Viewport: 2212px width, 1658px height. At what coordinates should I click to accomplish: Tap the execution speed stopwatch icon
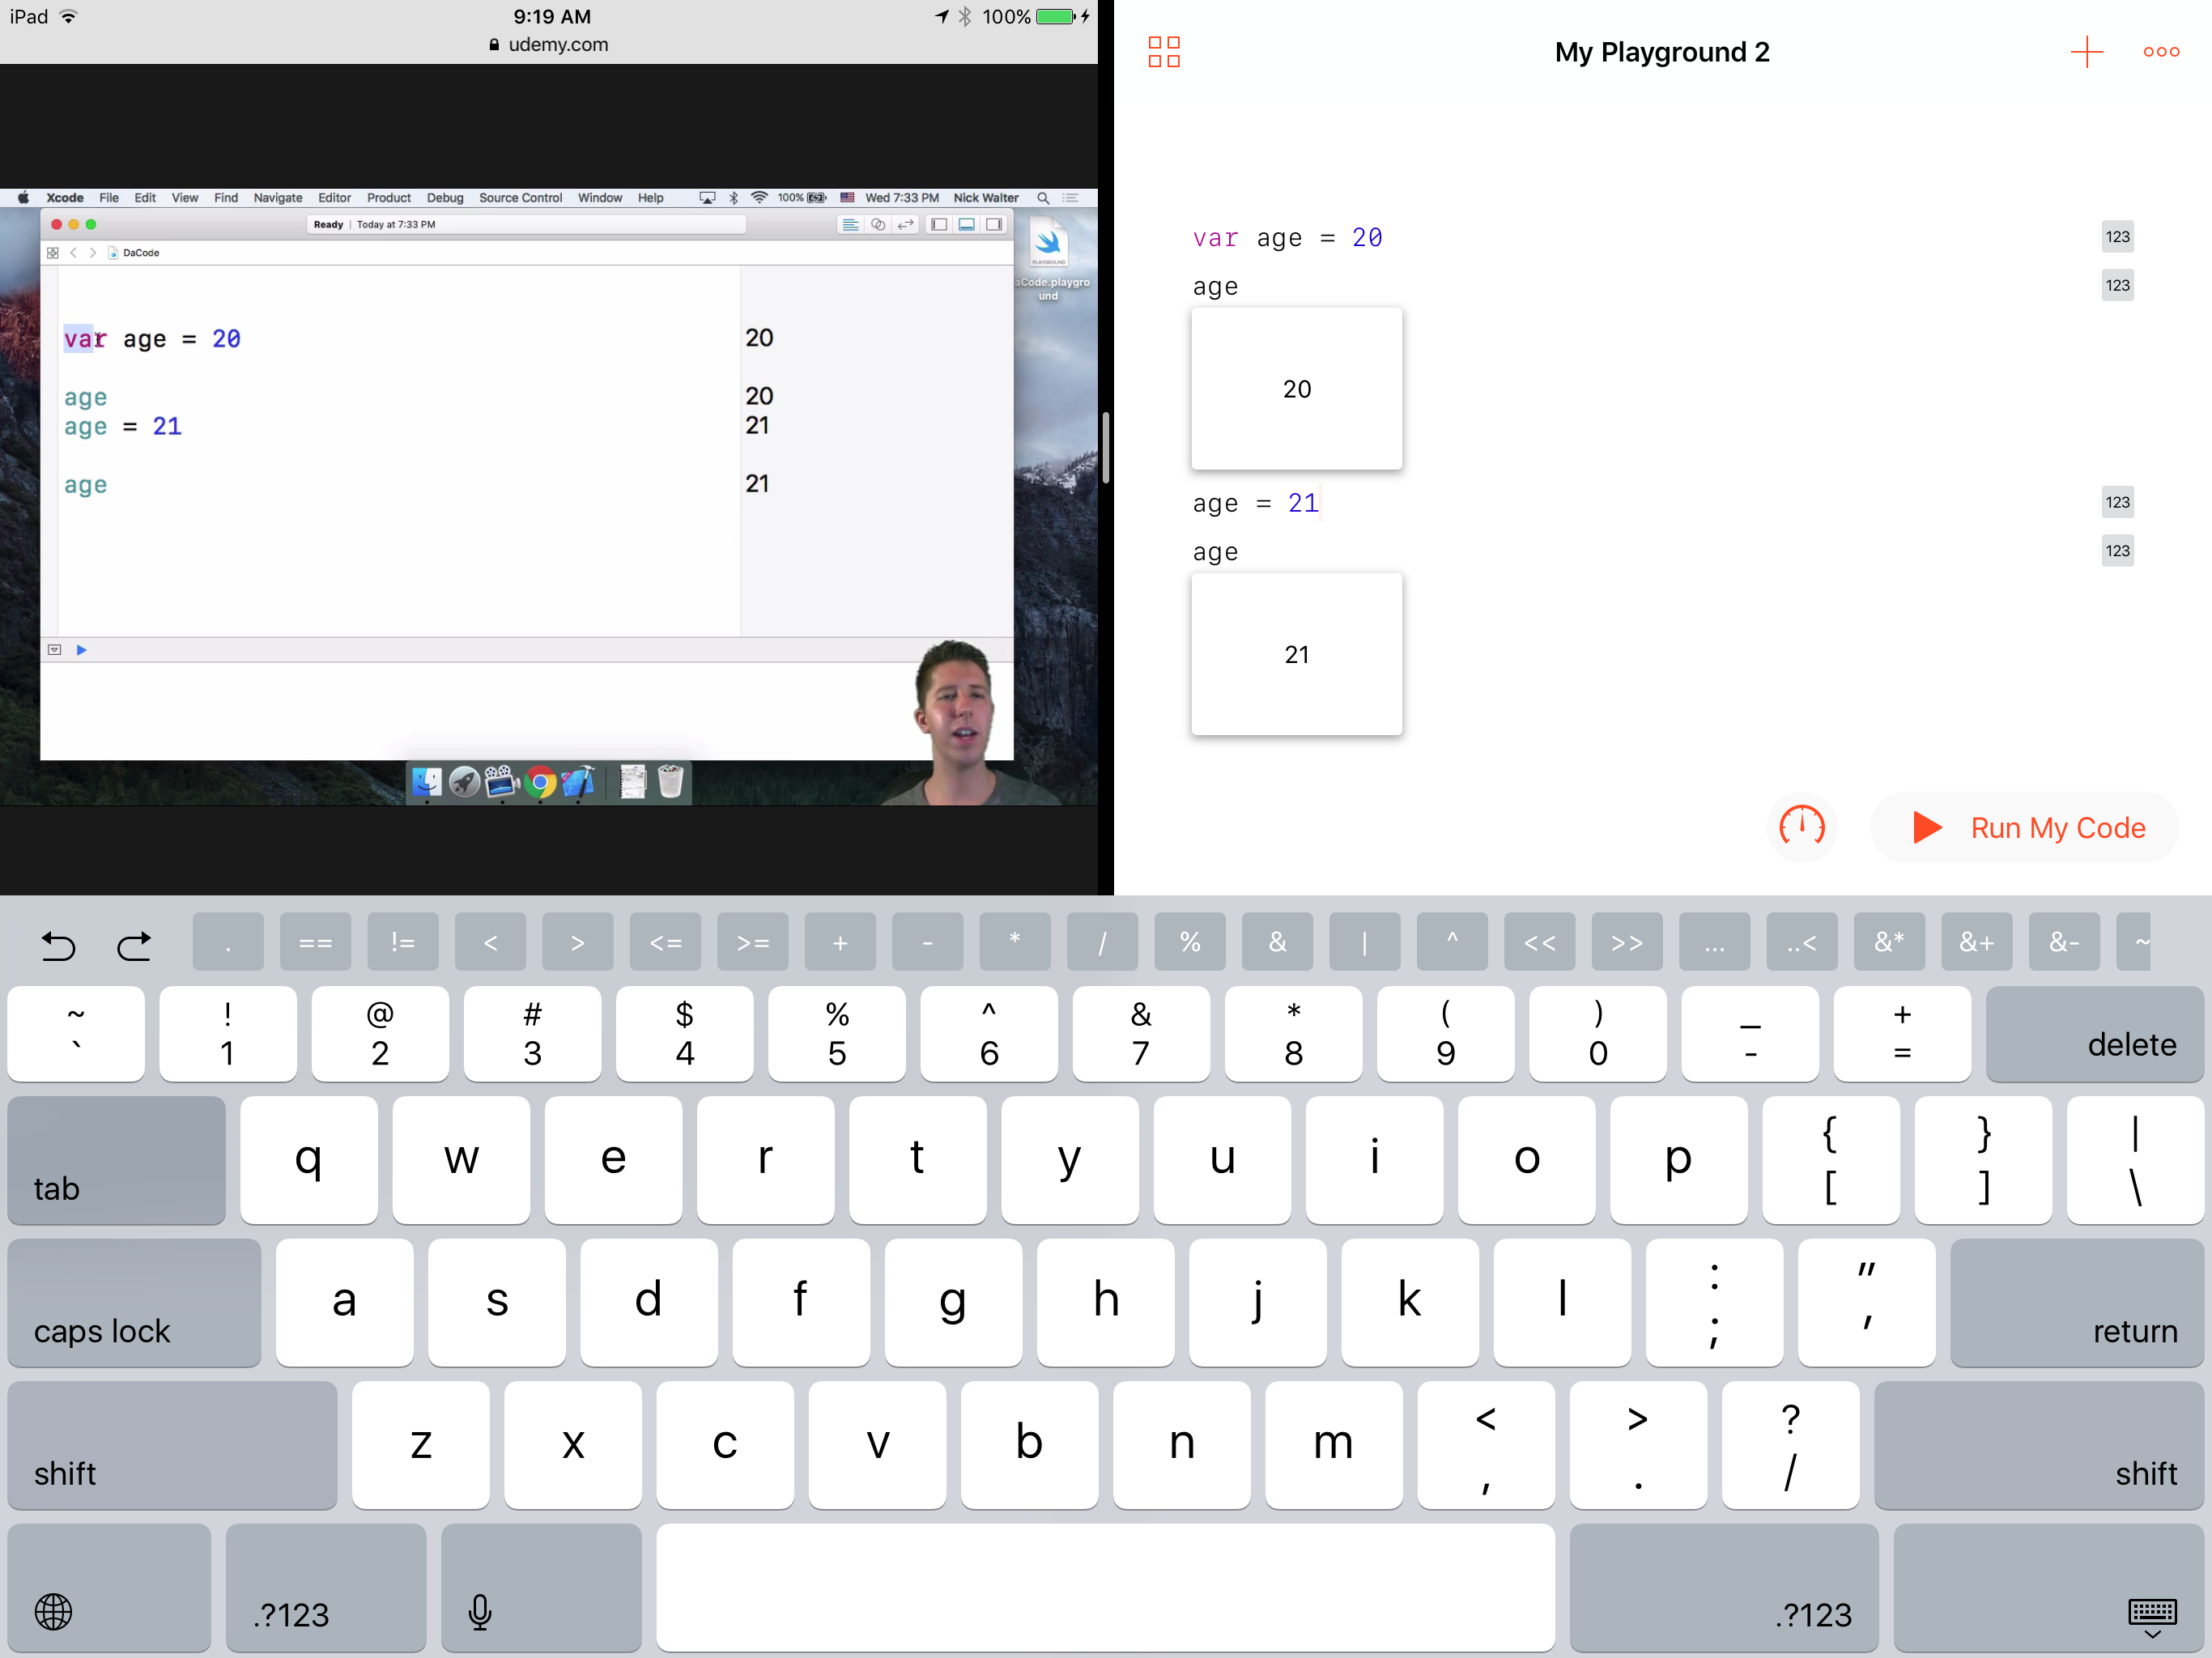click(1801, 827)
